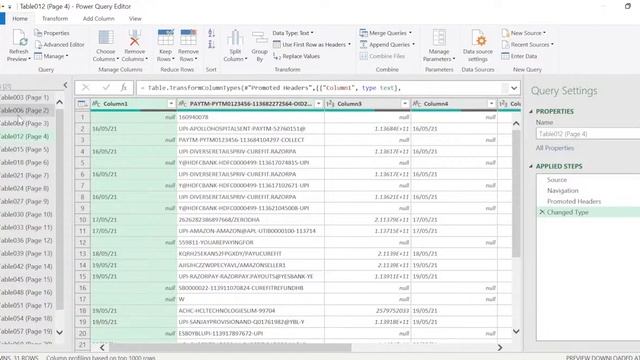This screenshot has width=640, height=360.
Task: Click the cell 160940078 in row 1
Action: tap(251, 117)
